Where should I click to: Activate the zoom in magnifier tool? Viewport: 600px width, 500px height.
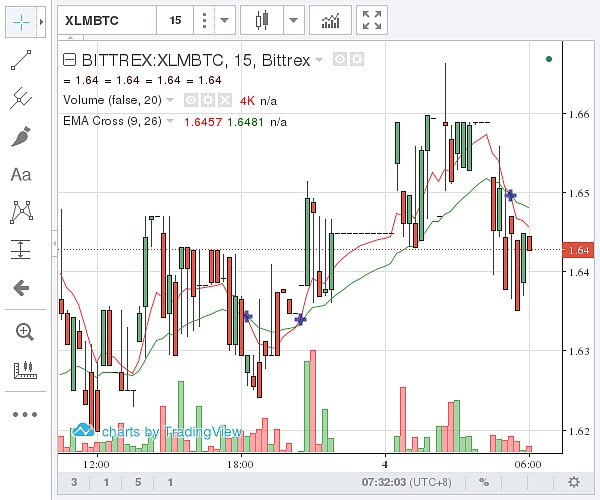tap(24, 332)
